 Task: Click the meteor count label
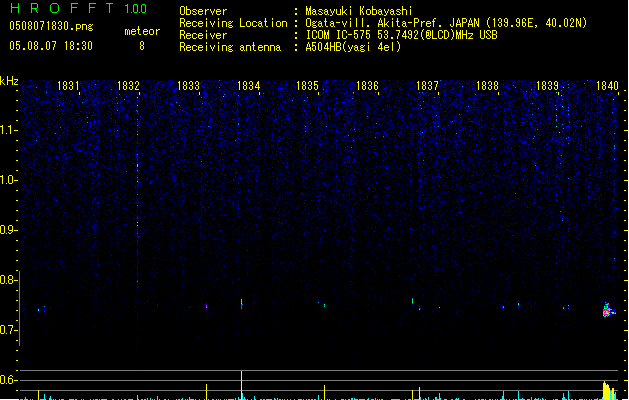point(142,31)
